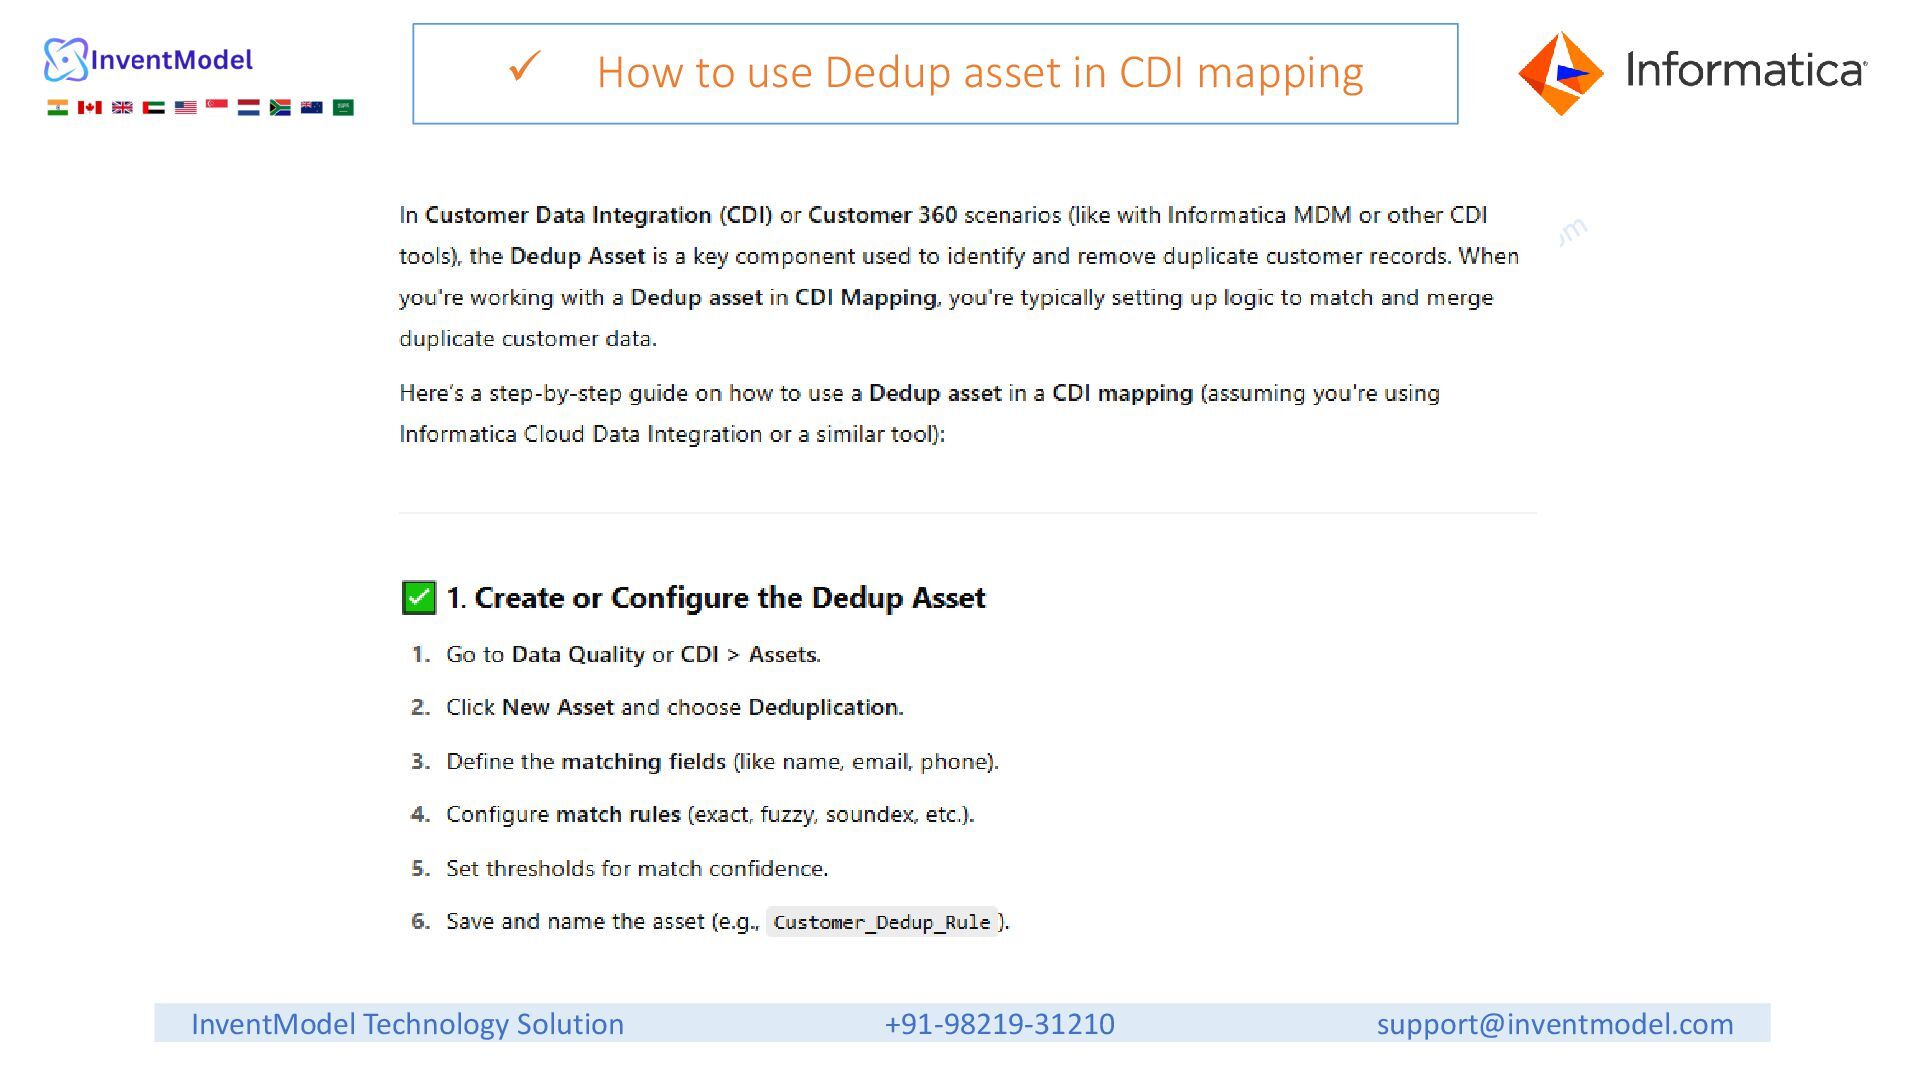The height and width of the screenshot is (1080, 1920).
Task: Click the New Zealand flag icon
Action: coord(312,106)
